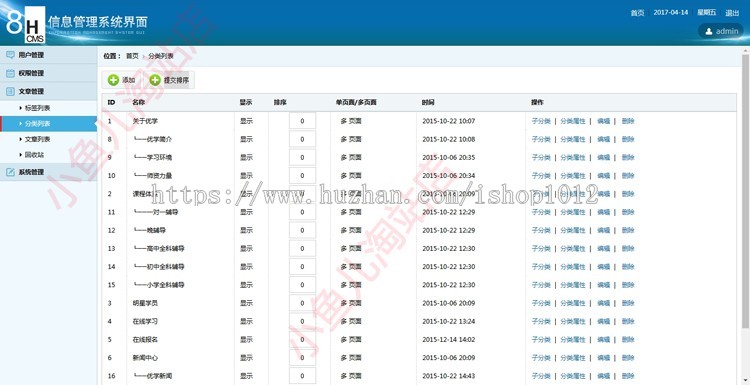The width and height of the screenshot is (750, 385).
Task: Click the sort input for 明星学员
Action: coord(302,303)
